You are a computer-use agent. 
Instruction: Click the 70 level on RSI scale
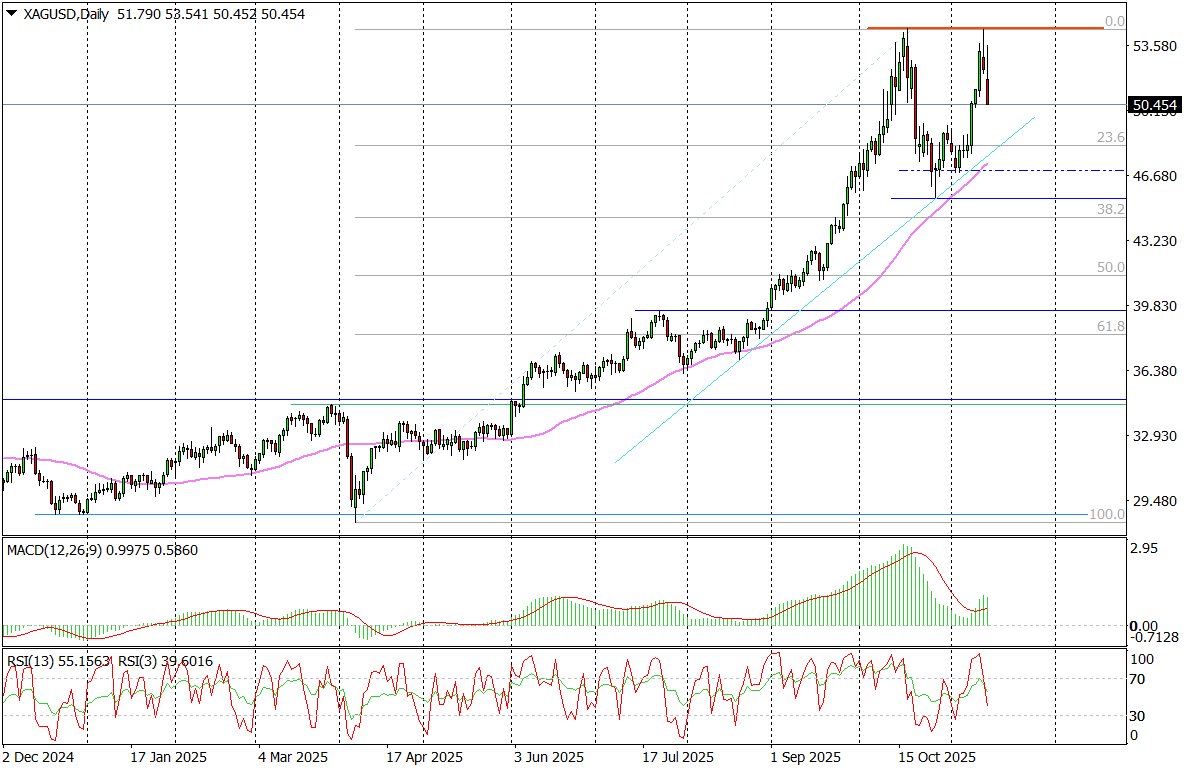click(x=1138, y=679)
